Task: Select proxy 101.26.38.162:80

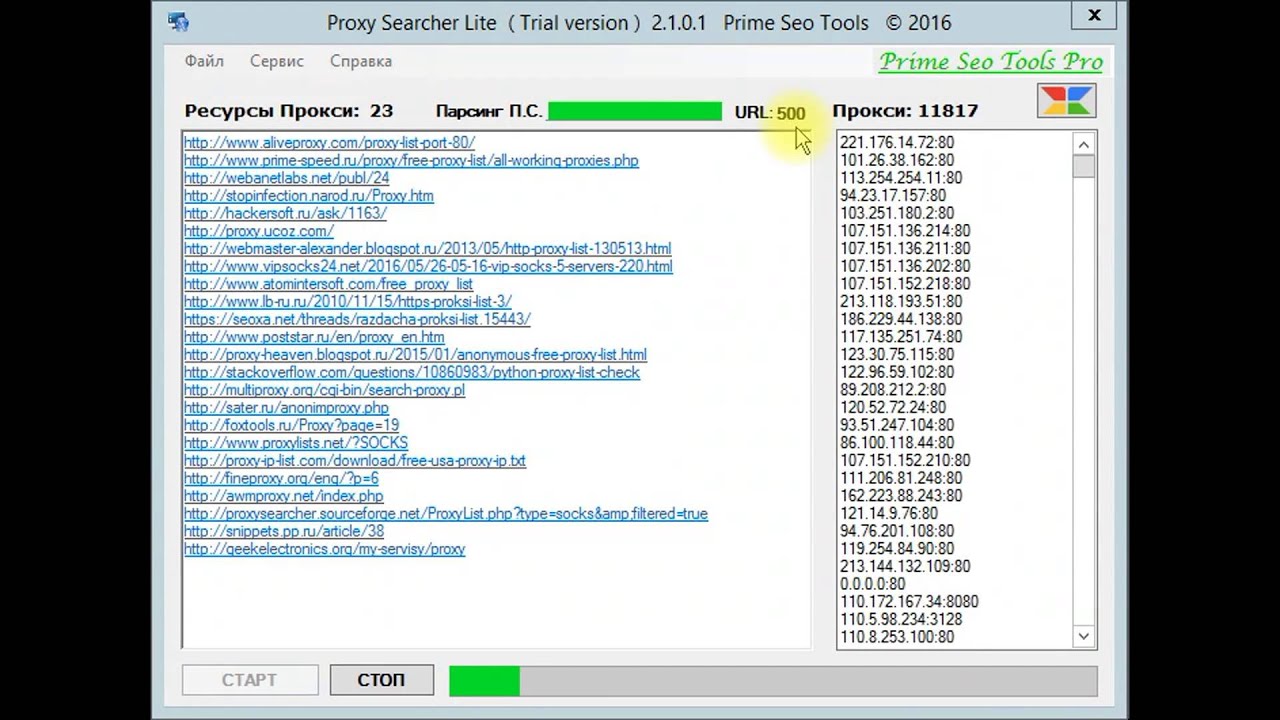Action: pyautogui.click(x=897, y=160)
